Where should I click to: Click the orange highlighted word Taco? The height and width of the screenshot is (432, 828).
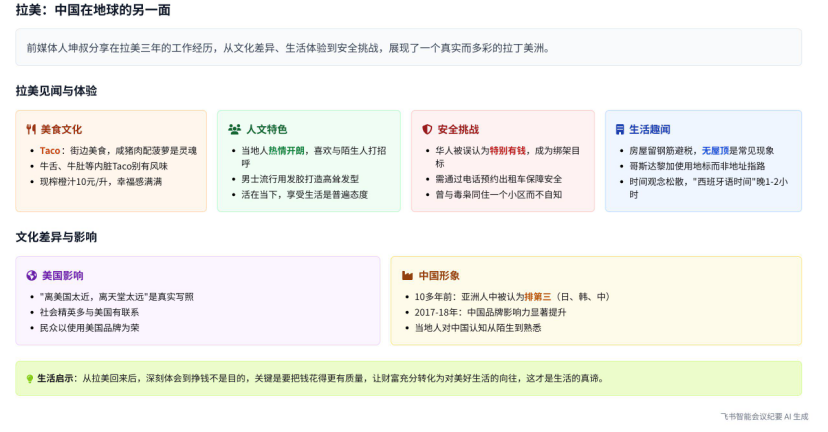tap(51, 150)
